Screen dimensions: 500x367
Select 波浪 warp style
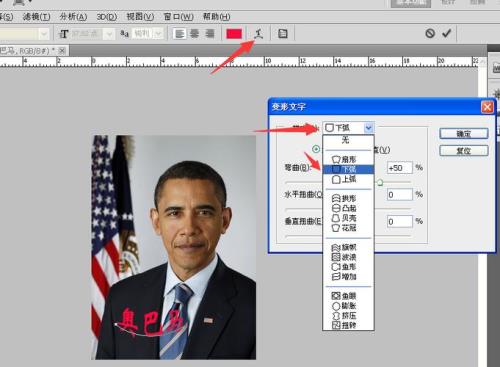[x=348, y=257]
